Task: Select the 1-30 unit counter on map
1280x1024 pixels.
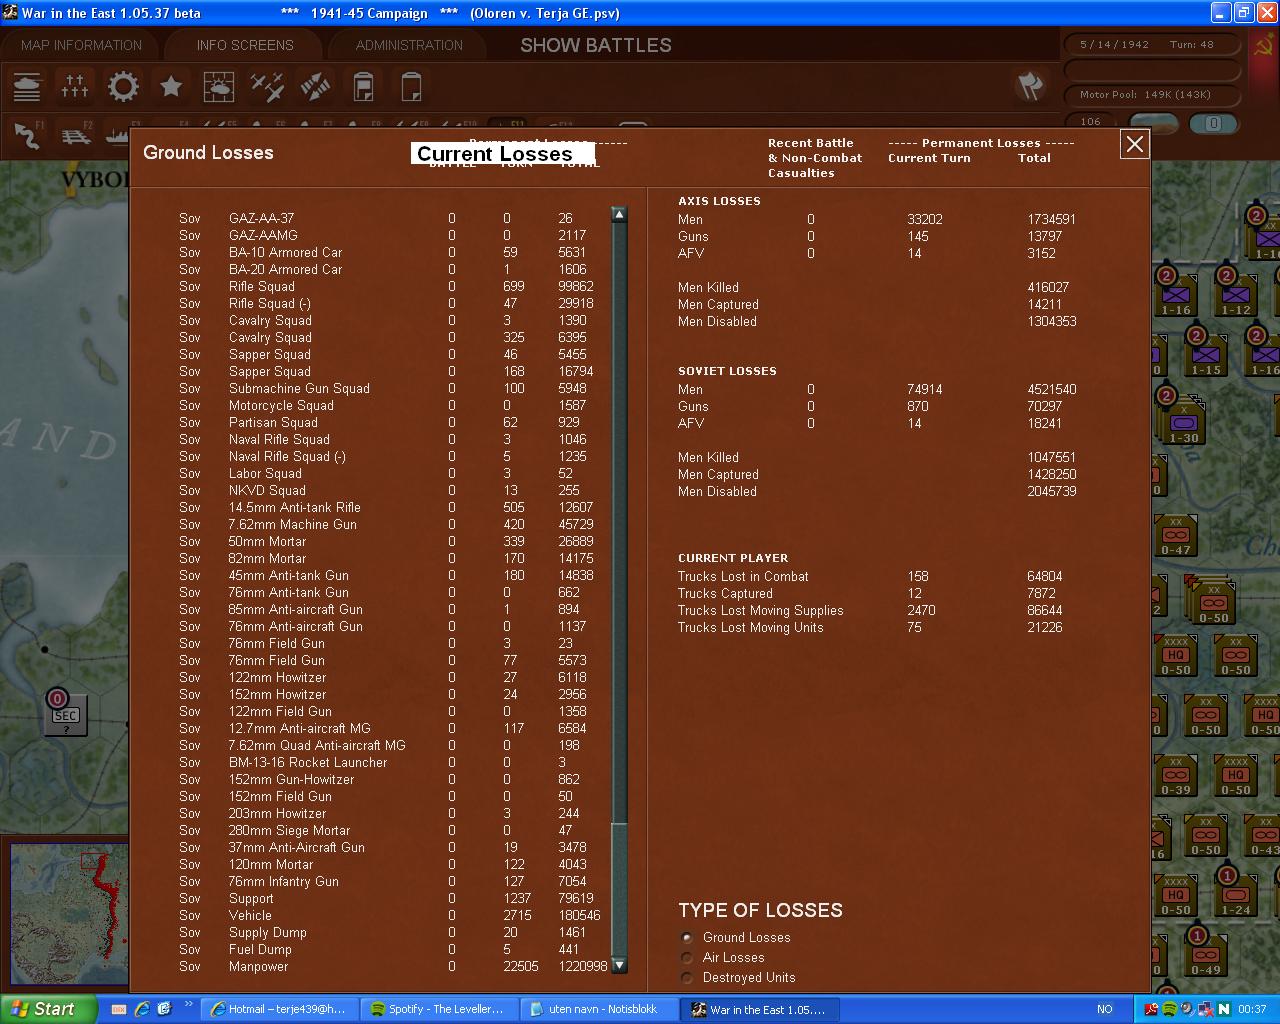Action: (x=1184, y=424)
